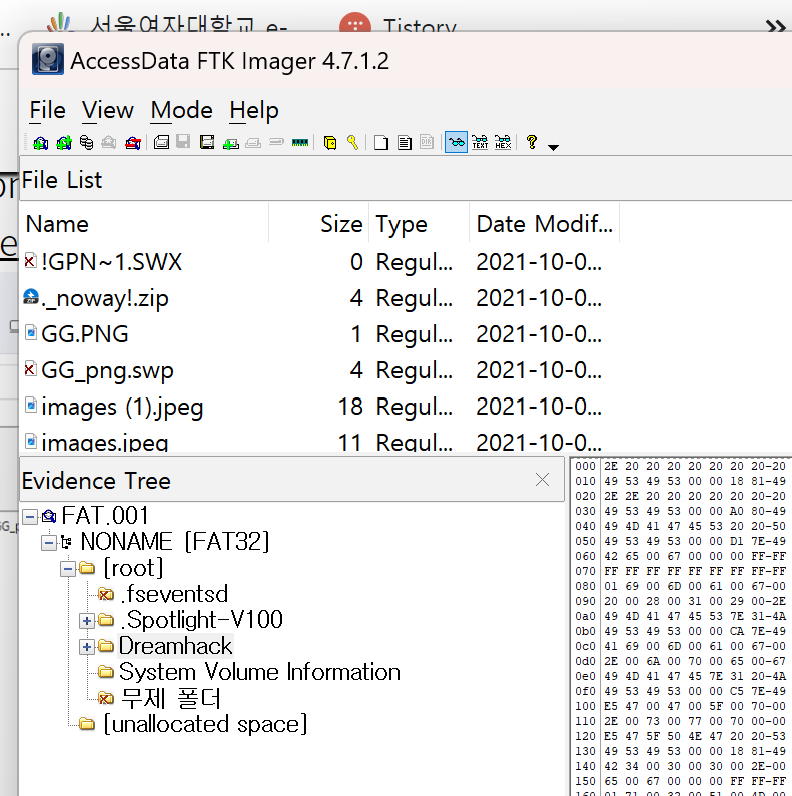Open browser bookmarks overflow chevron

(x=776, y=25)
